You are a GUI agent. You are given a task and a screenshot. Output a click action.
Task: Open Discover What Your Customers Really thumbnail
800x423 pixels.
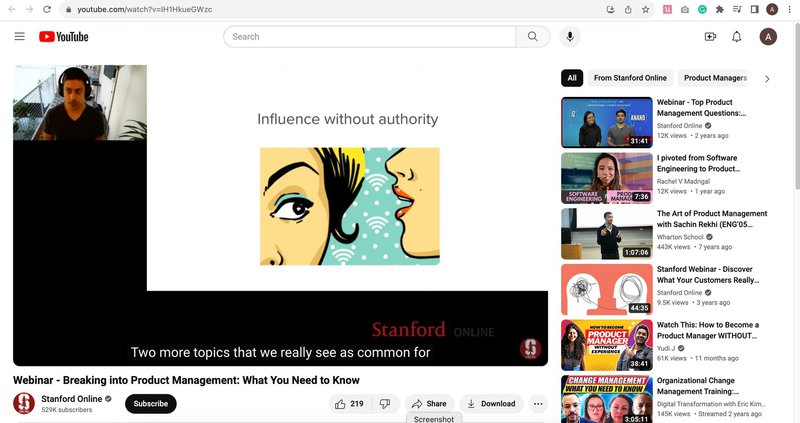click(607, 289)
